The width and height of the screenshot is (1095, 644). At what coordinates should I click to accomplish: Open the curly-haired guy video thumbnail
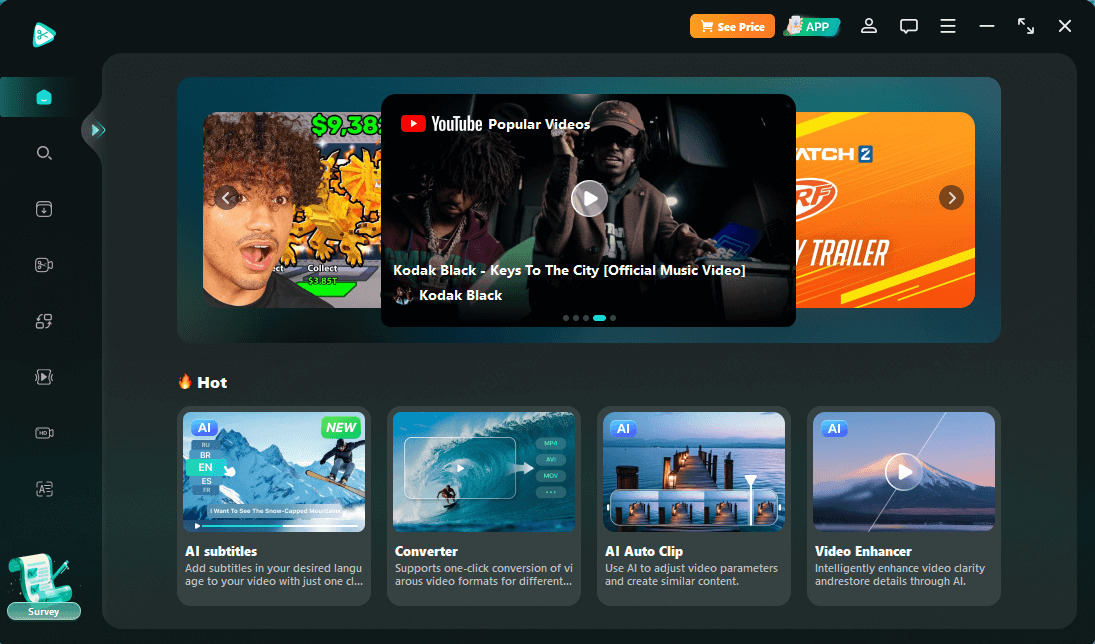point(292,210)
